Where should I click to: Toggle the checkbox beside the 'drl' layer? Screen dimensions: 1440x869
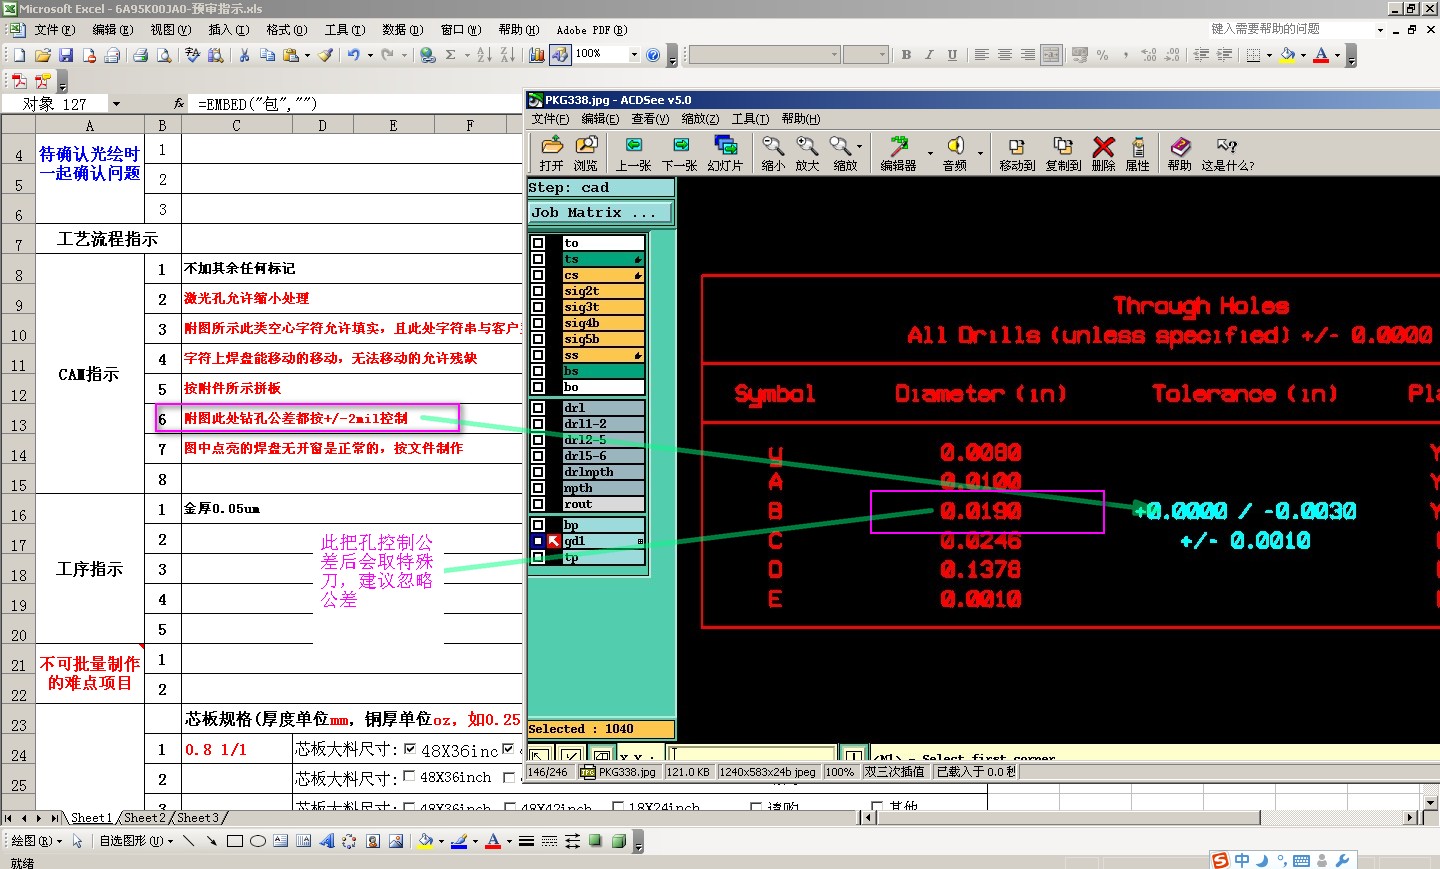pos(538,408)
